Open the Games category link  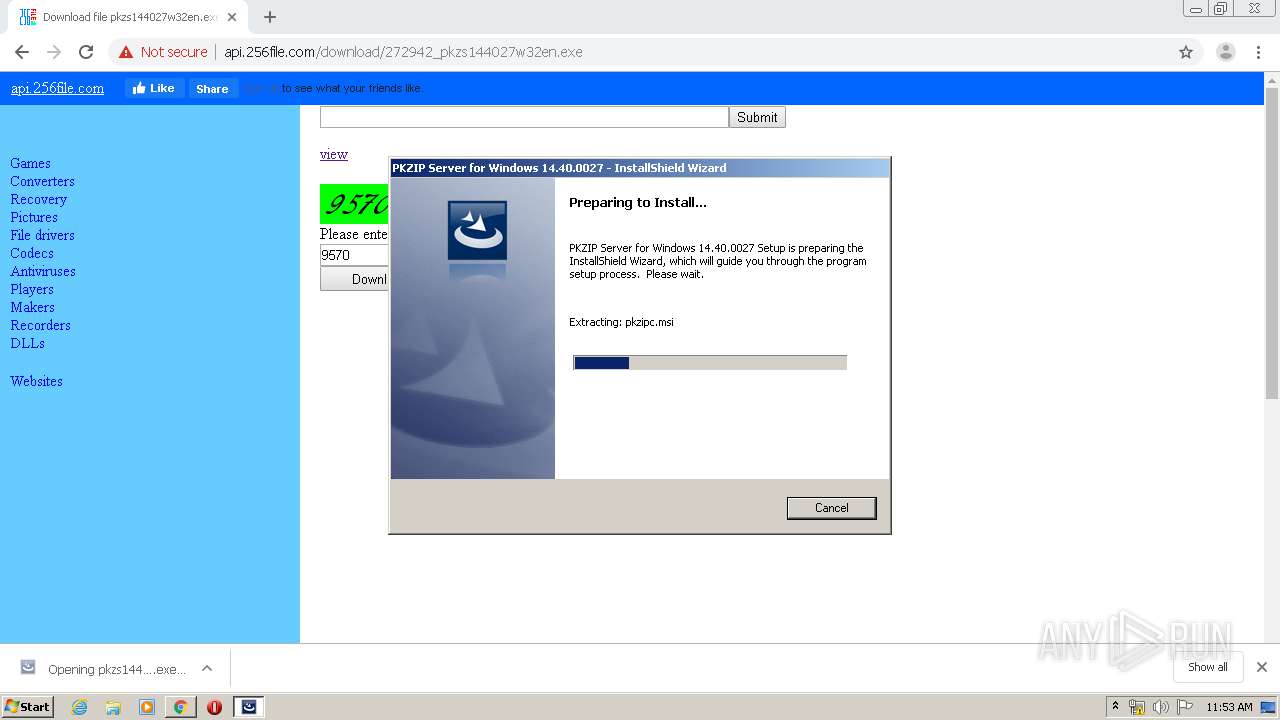coord(30,163)
